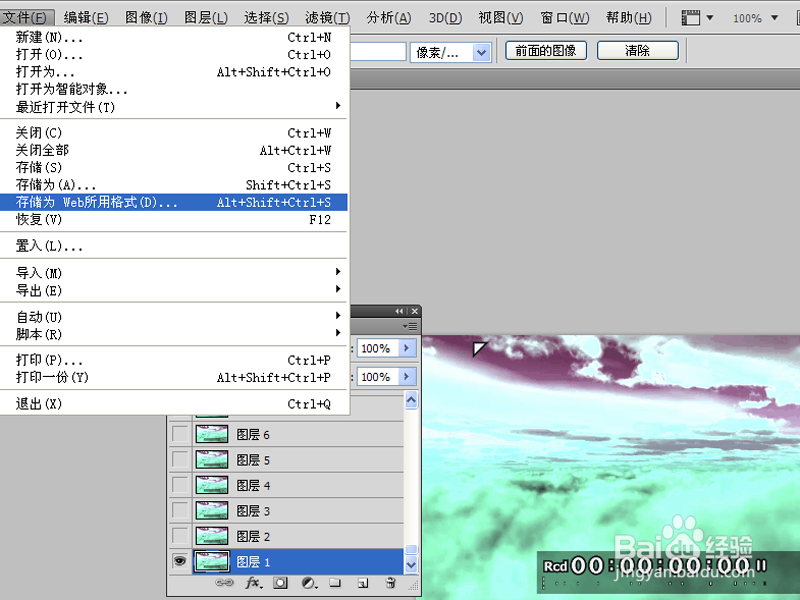
Task: Choose 打印(P)... menu item
Action: coord(173,360)
